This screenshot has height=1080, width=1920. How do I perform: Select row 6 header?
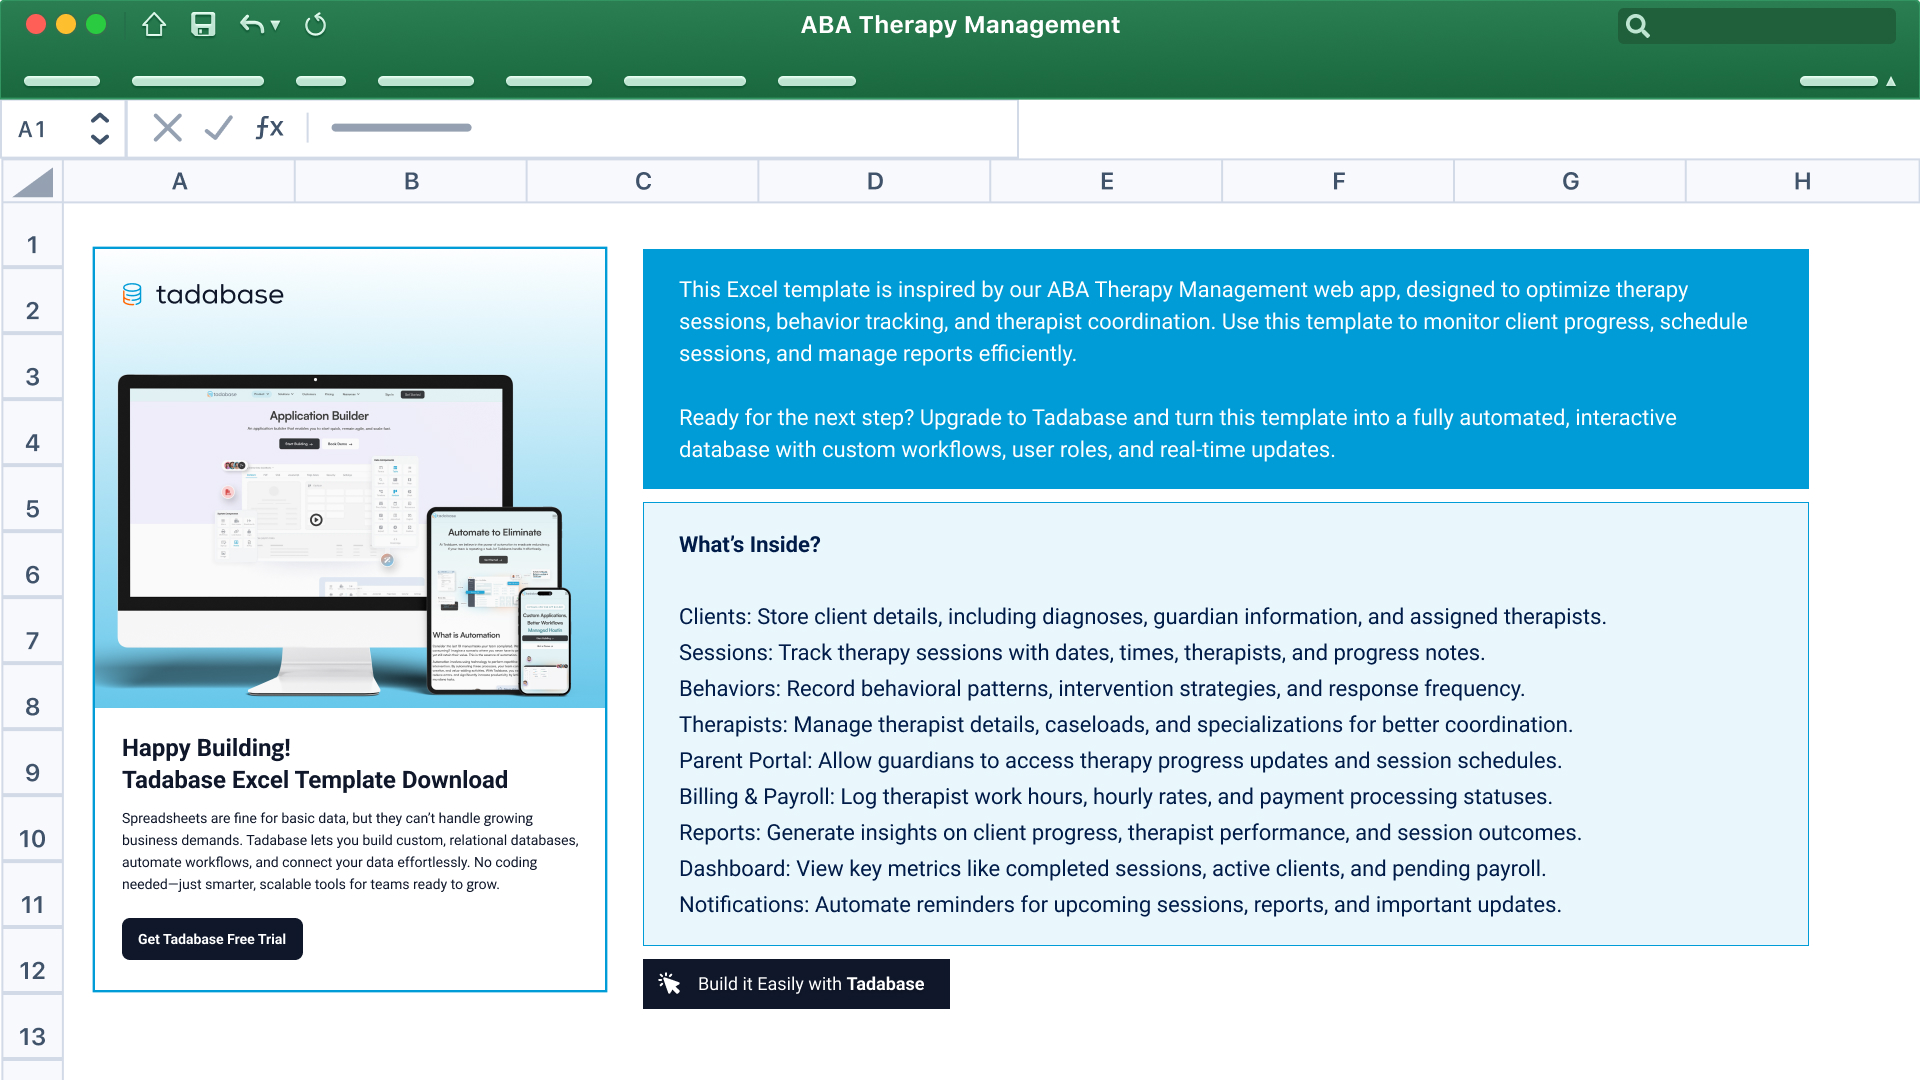coord(33,566)
